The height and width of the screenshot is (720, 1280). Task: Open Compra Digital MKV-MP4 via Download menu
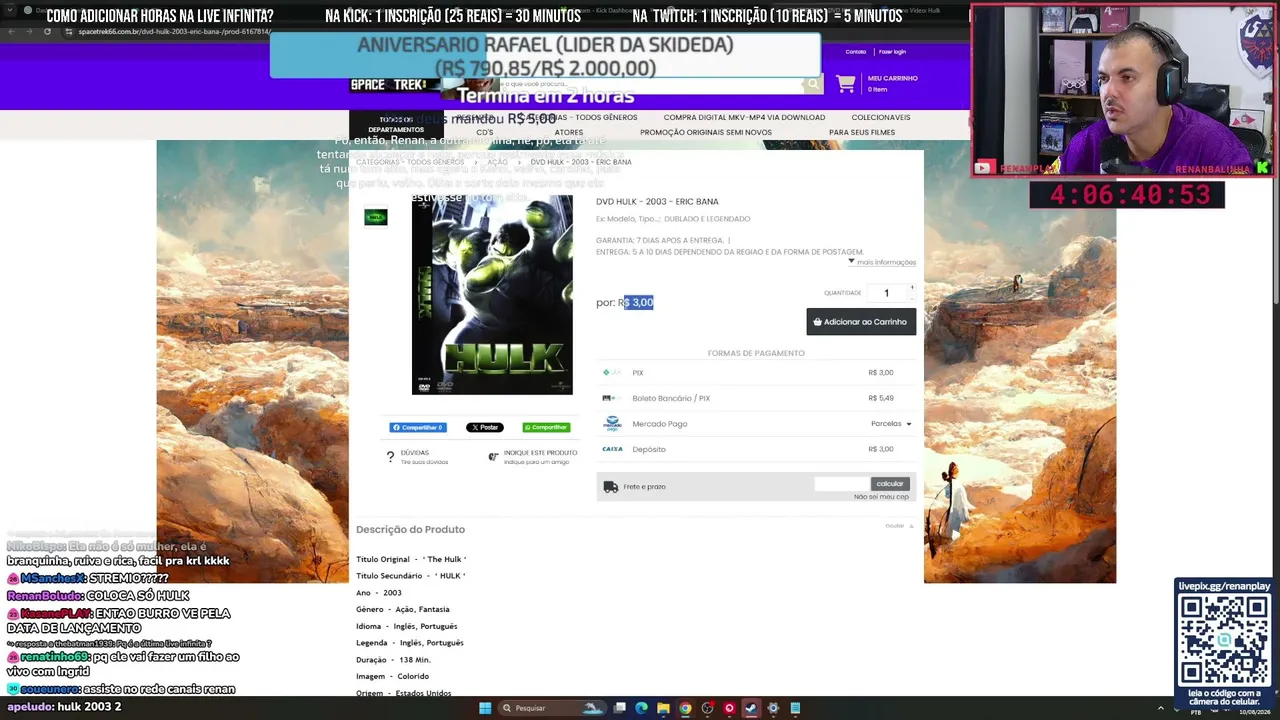[744, 118]
